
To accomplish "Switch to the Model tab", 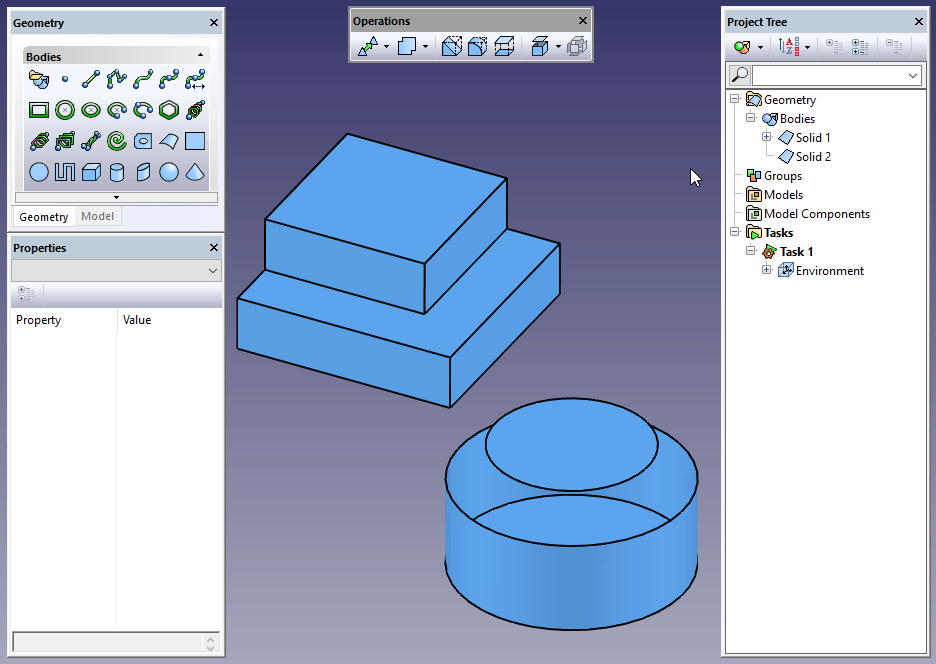I will [x=97, y=217].
